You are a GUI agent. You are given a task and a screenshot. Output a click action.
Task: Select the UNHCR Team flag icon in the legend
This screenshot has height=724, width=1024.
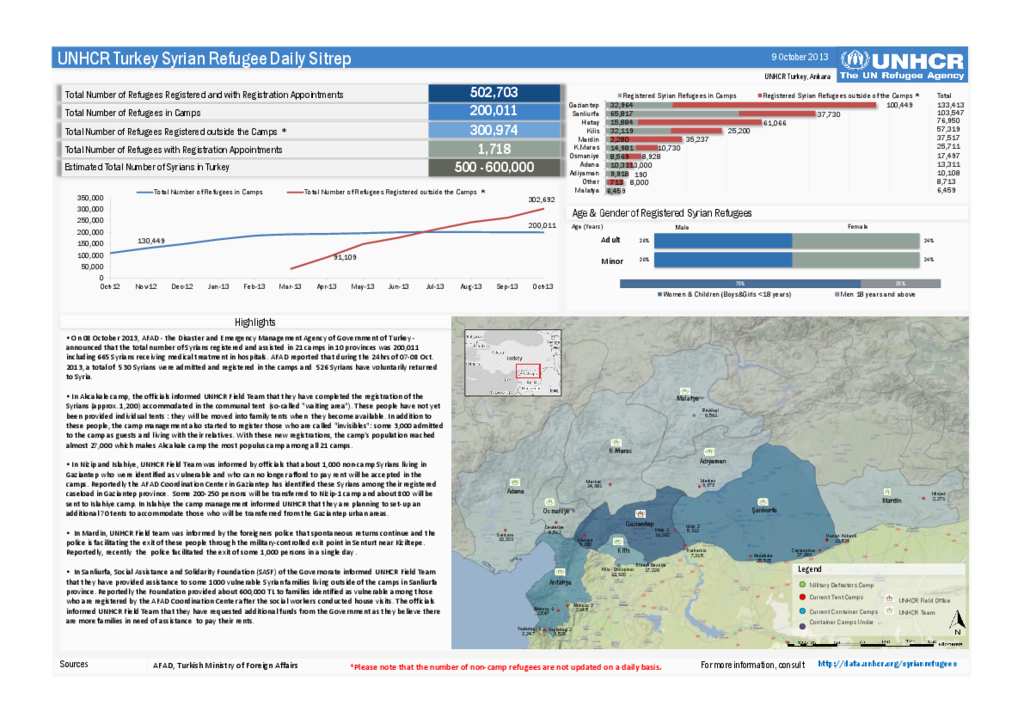click(x=890, y=612)
